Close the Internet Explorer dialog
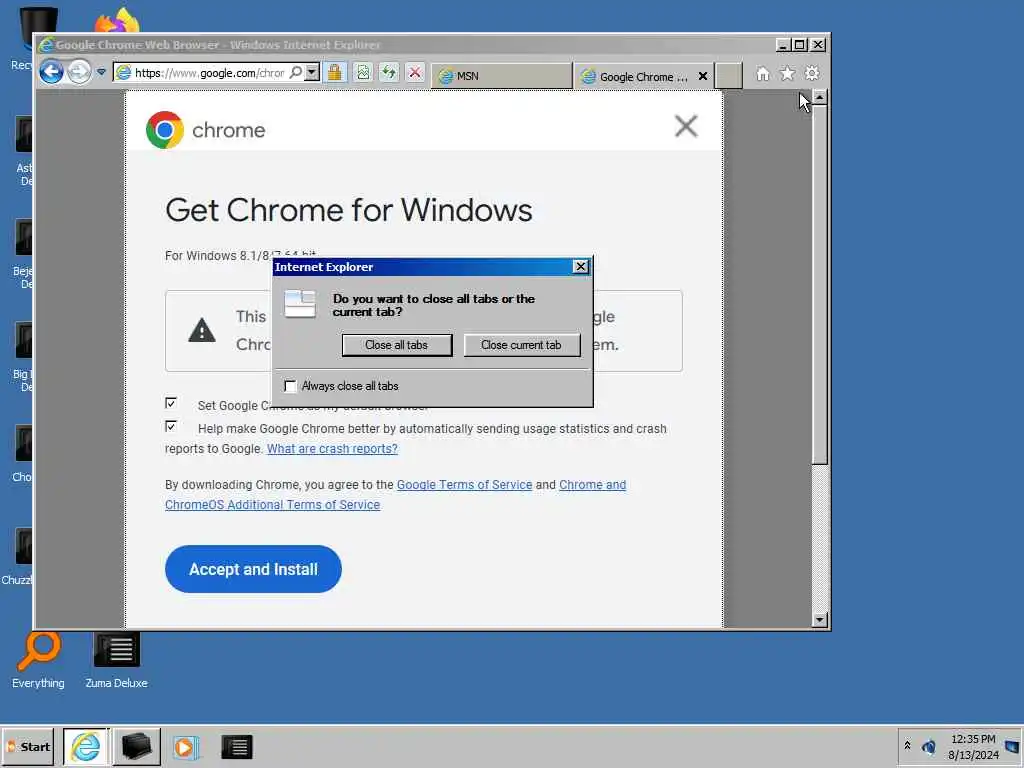Screen dimensions: 1024x768 581,266
